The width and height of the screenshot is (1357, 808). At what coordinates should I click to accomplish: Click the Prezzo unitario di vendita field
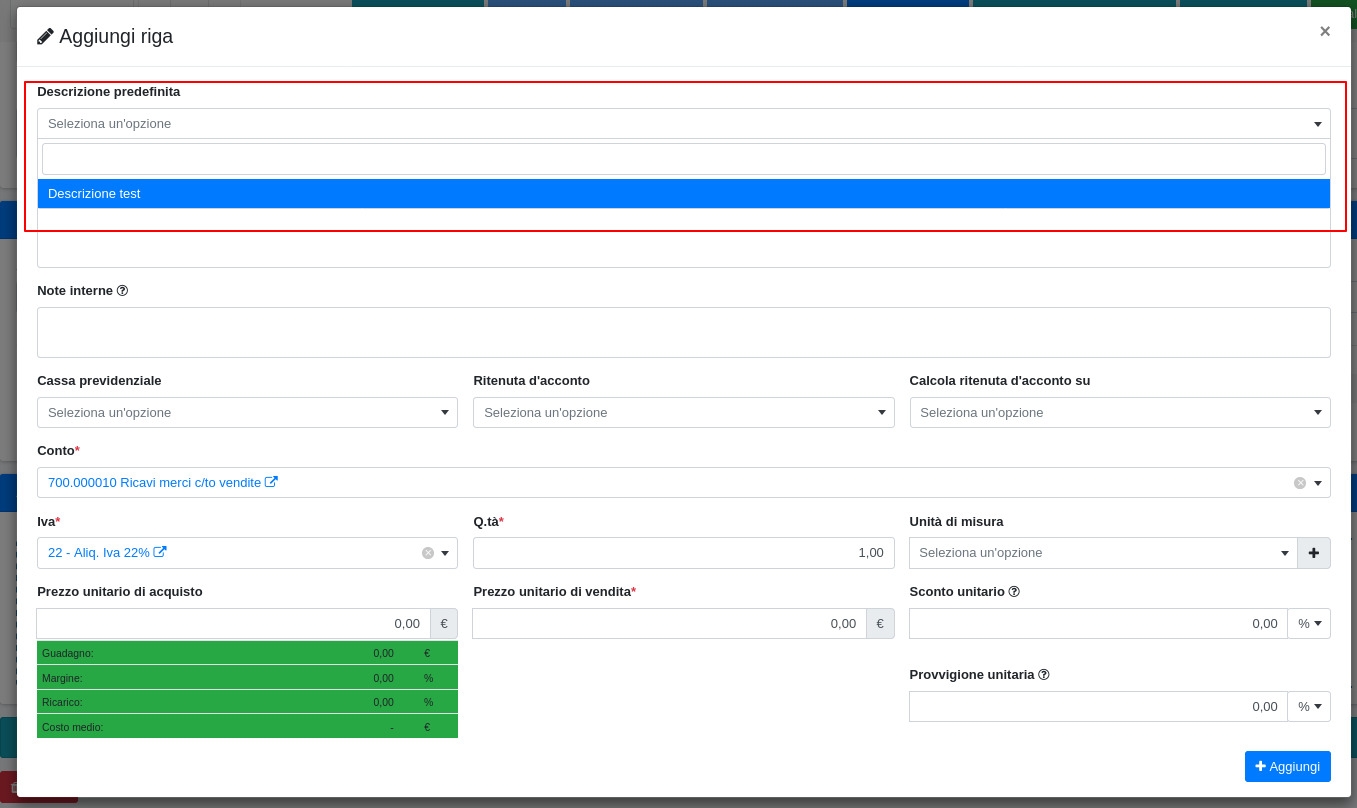669,624
